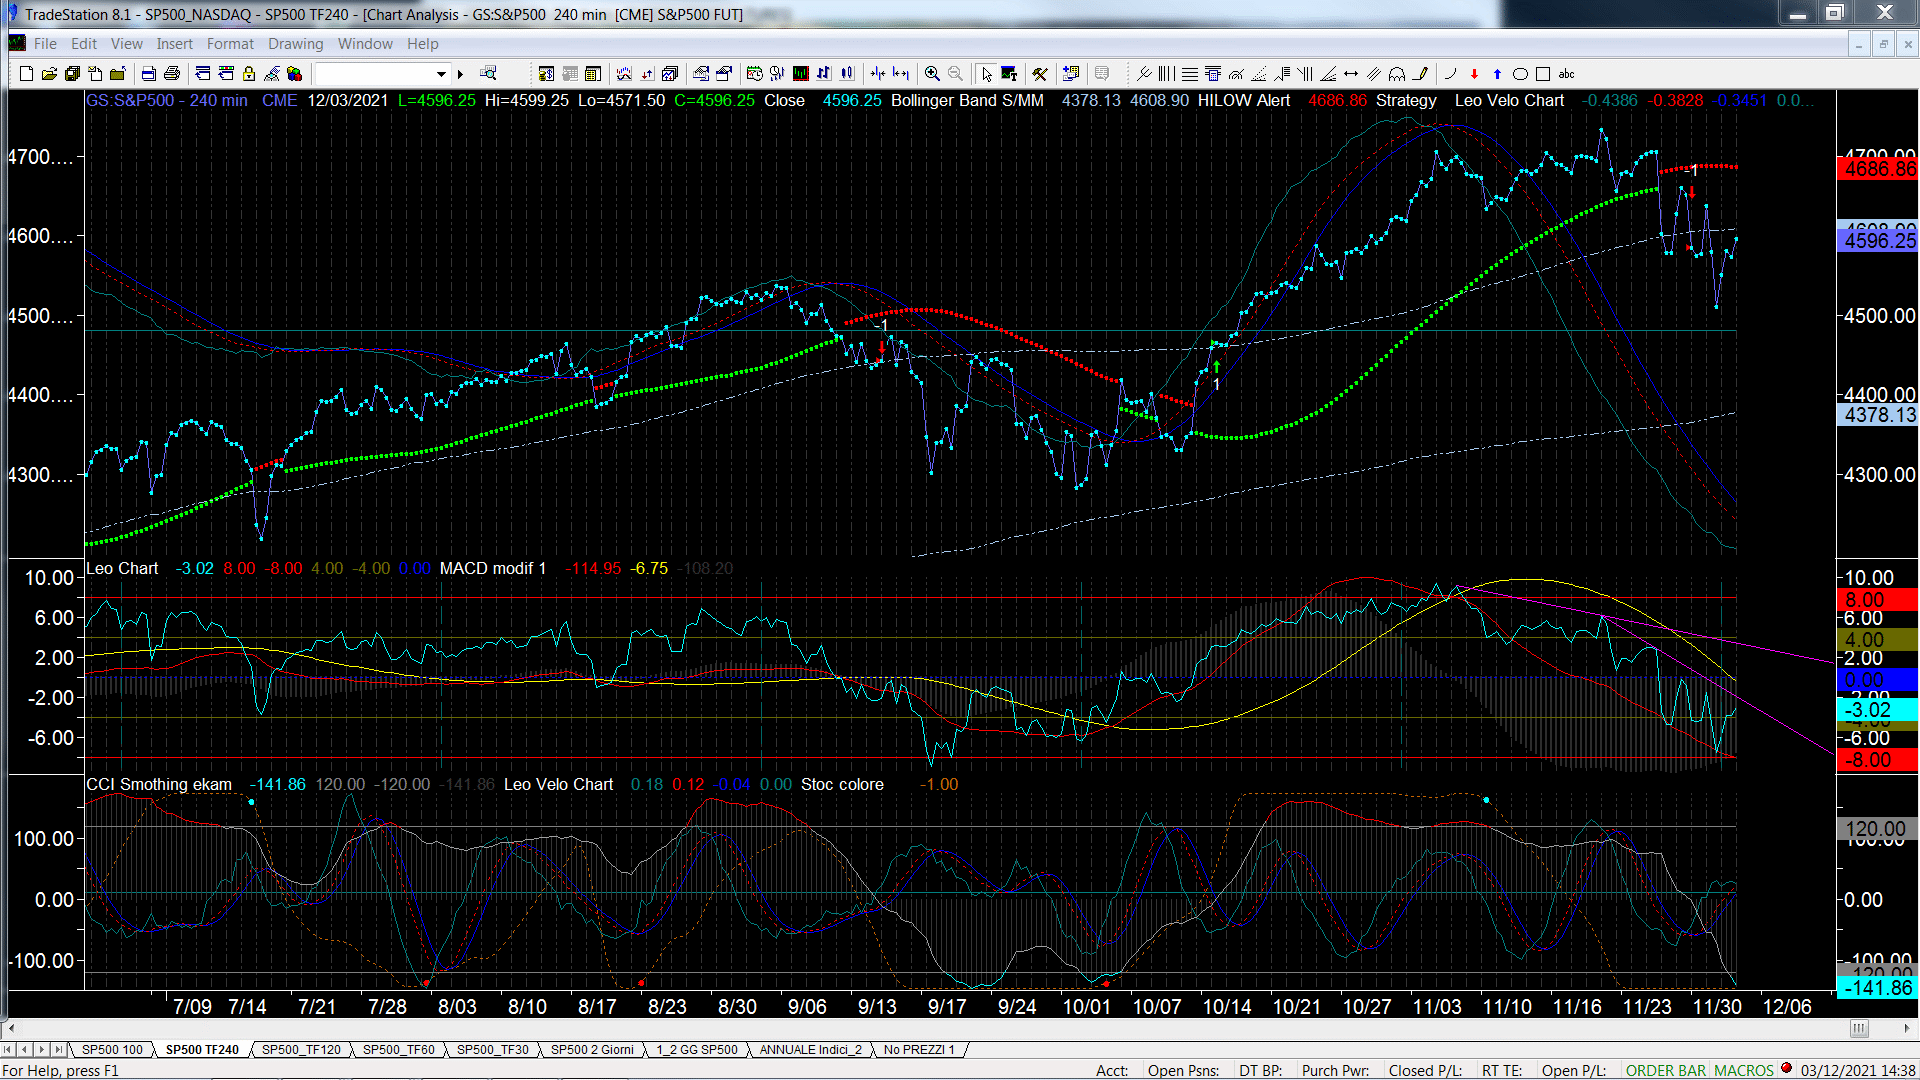Switch to No PREZZI 1 tab
This screenshot has width=1920, height=1080.
(x=918, y=1050)
